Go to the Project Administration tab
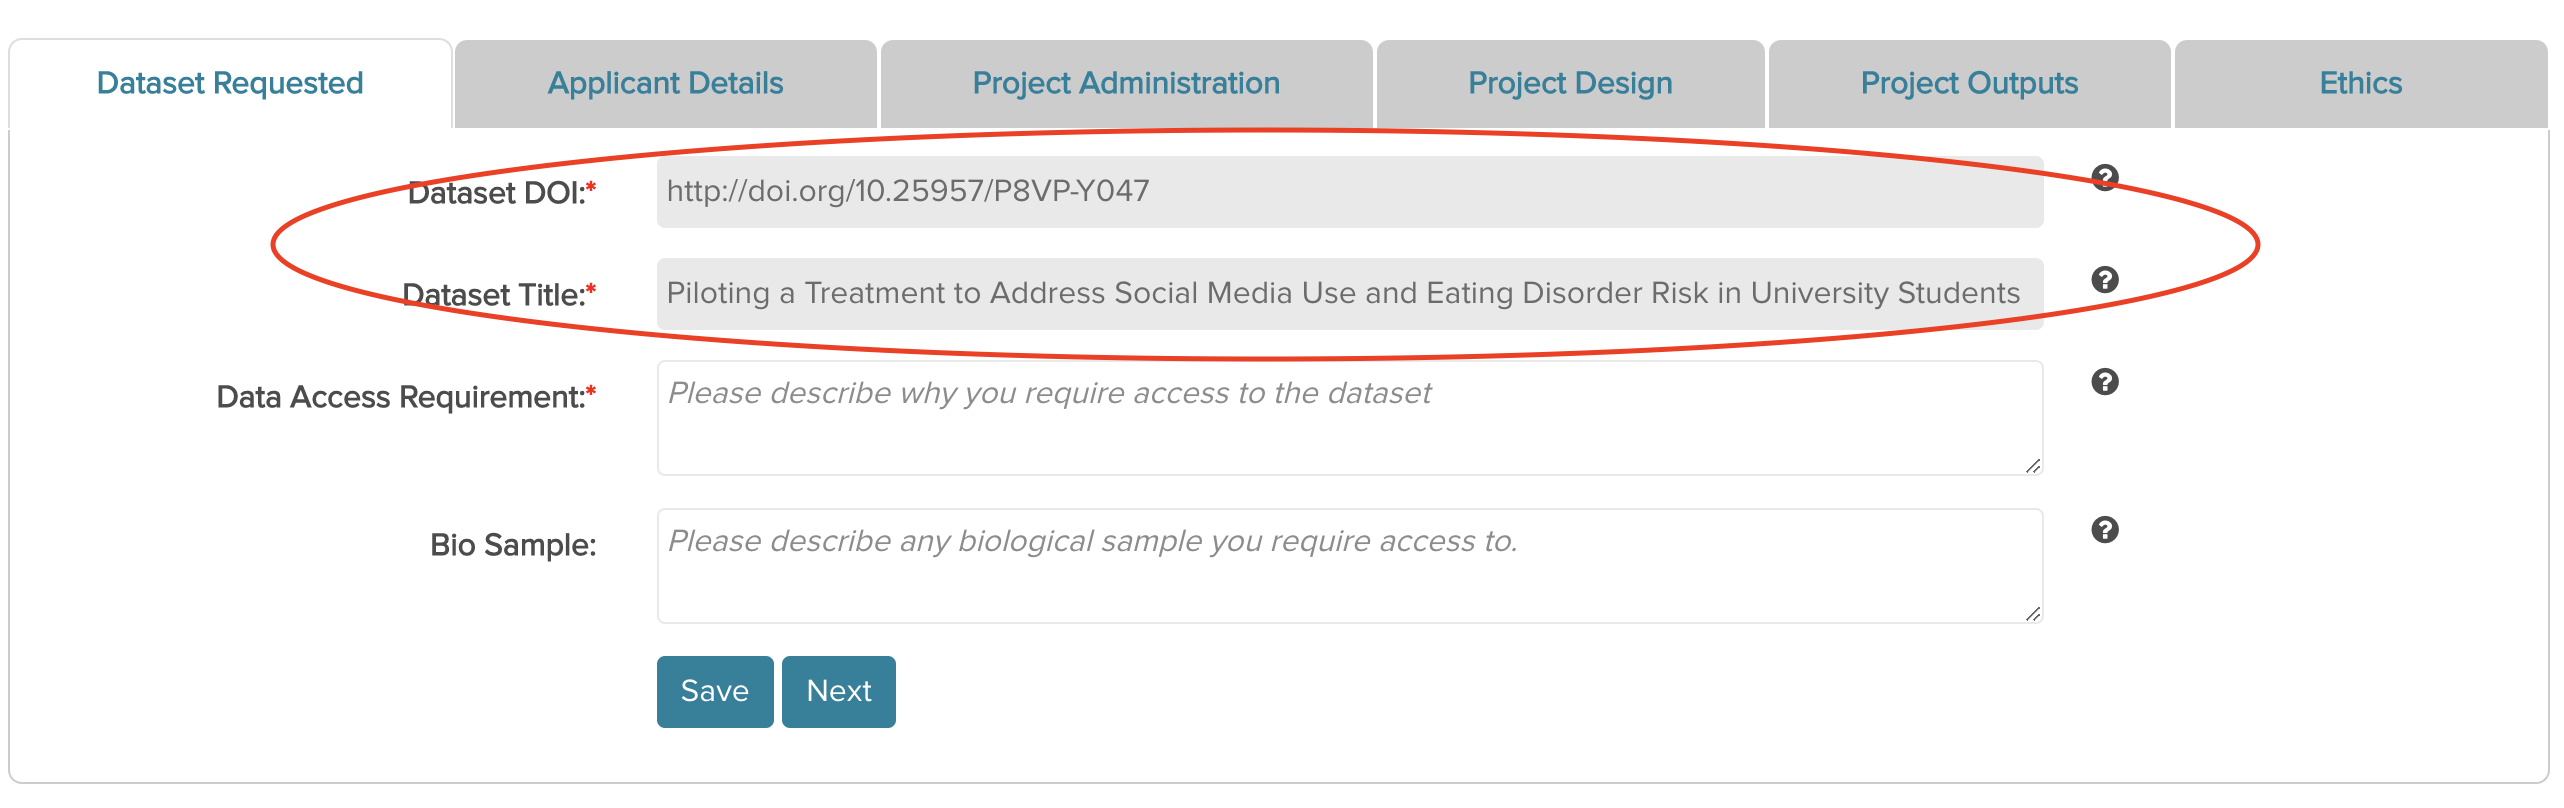 1126,84
